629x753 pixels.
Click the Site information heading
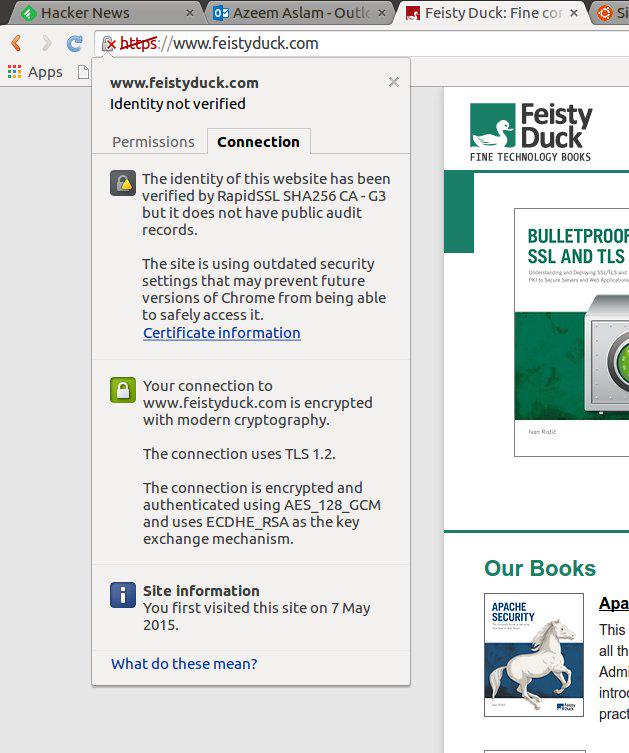(201, 591)
